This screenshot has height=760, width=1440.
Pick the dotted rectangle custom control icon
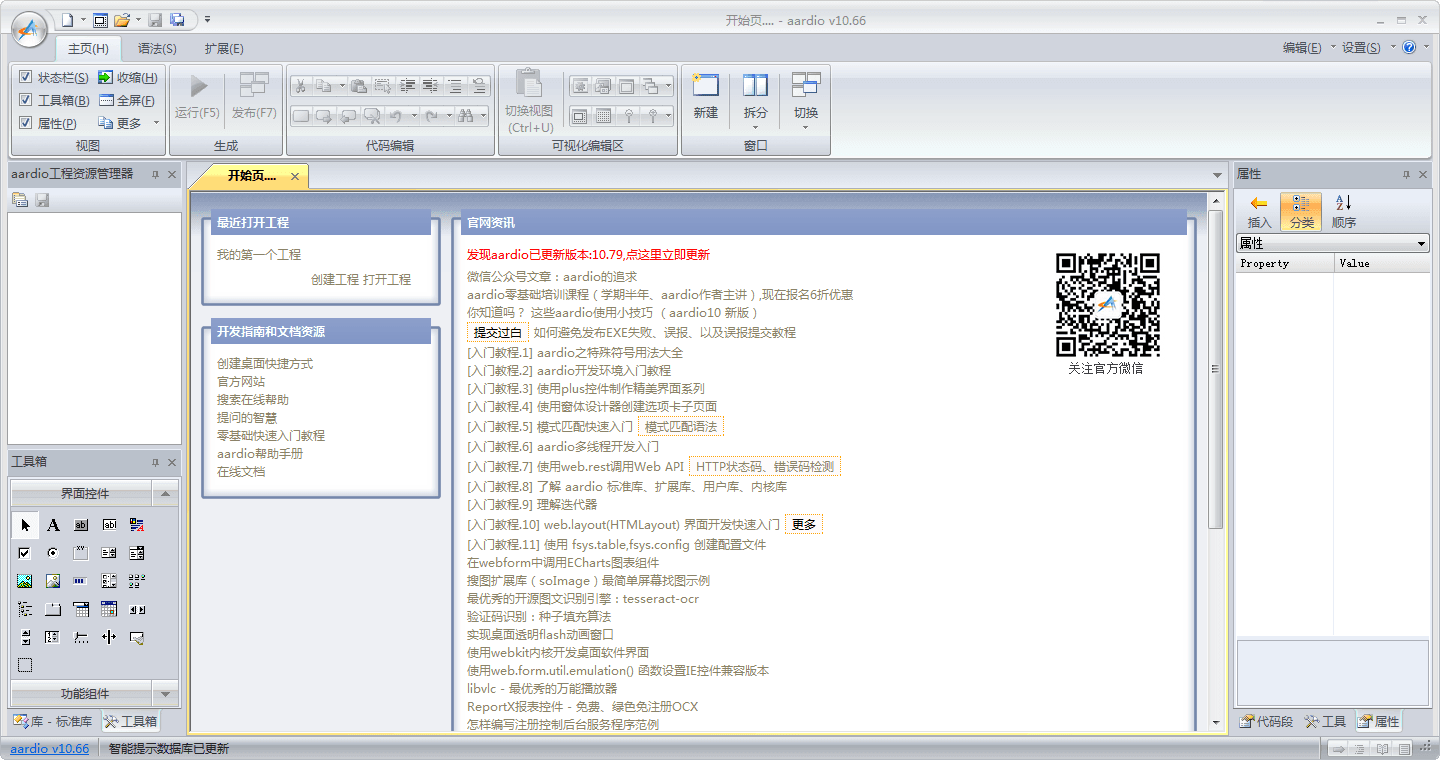click(x=25, y=665)
